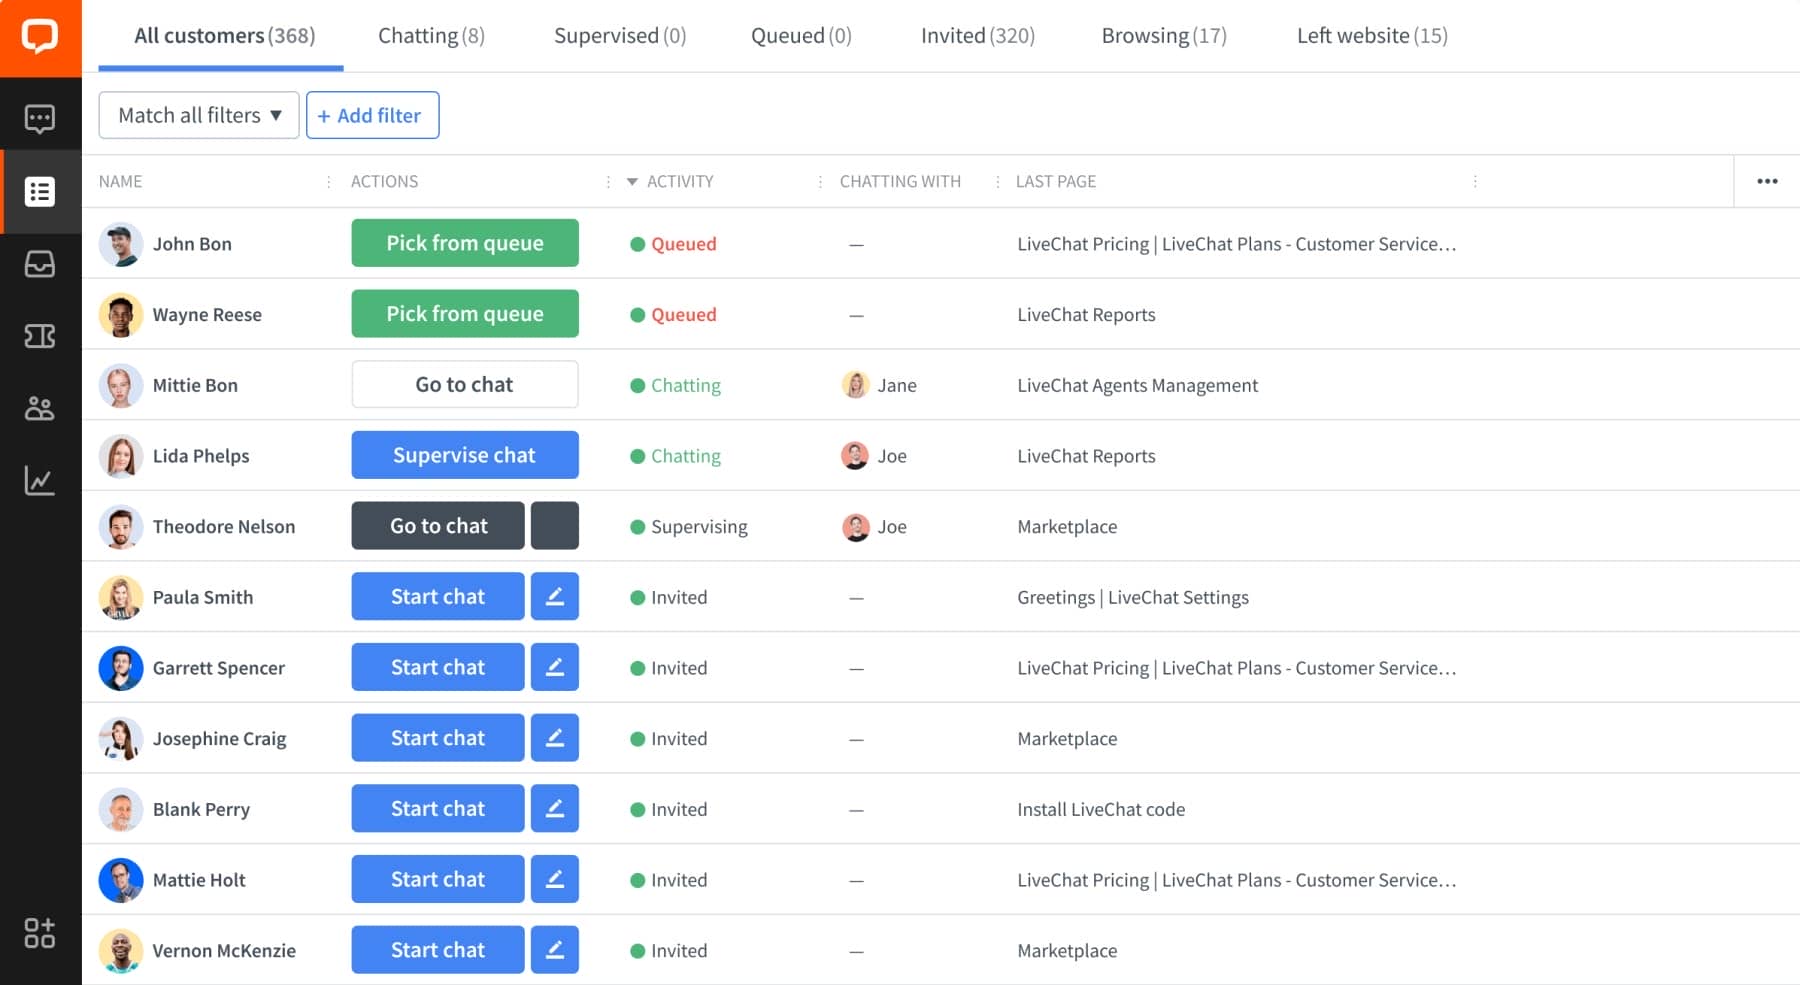Select the Customers list sidebar icon
Image resolution: width=1800 pixels, height=985 pixels.
coord(40,191)
